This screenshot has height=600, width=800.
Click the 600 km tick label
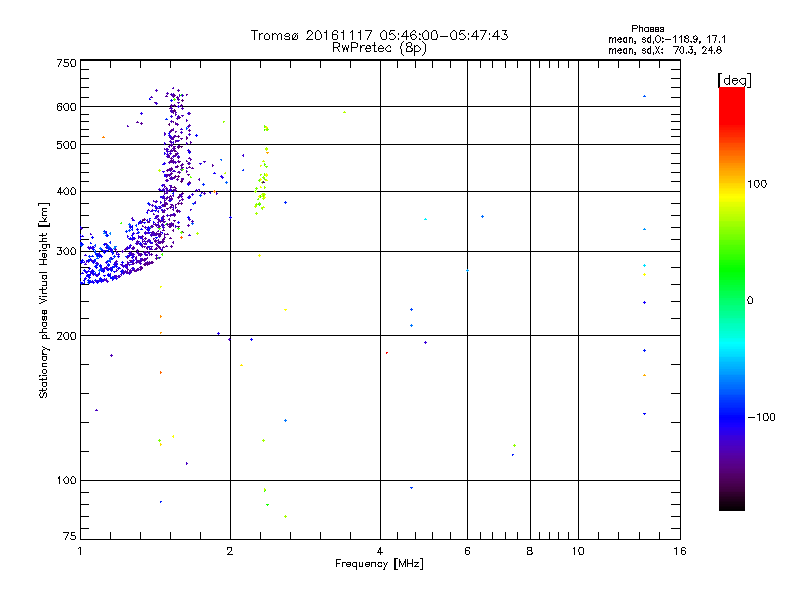pos(66,107)
